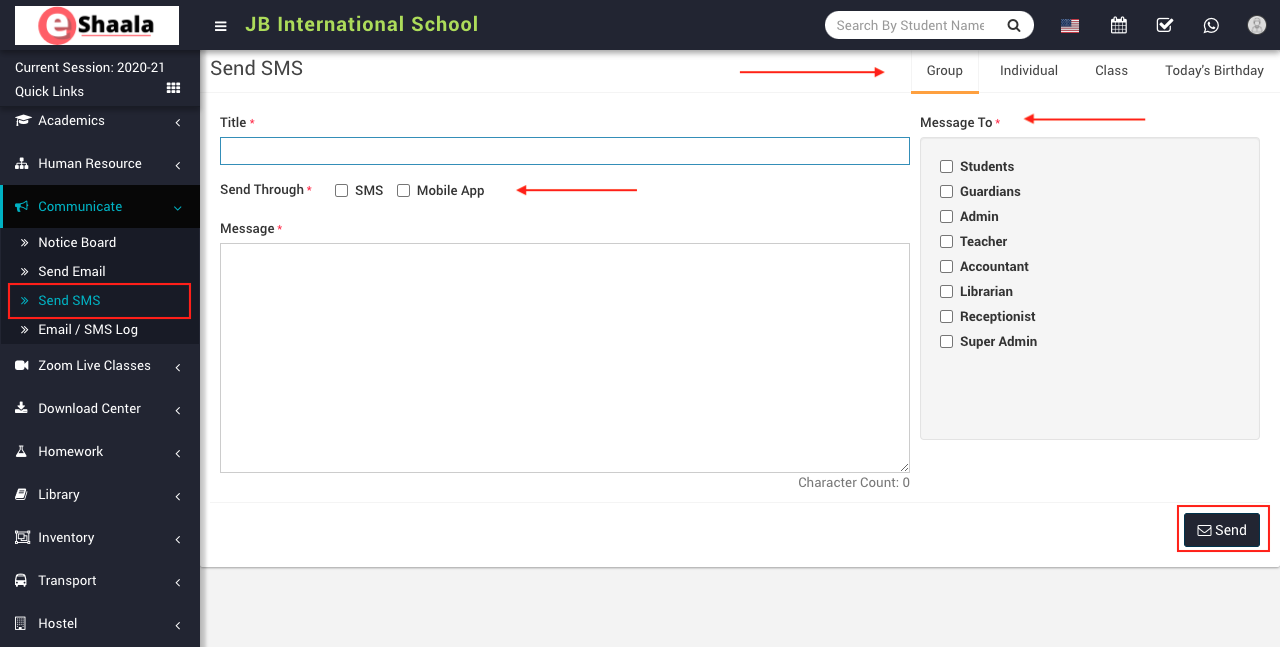Open Quick Links grid icon

[173, 89]
